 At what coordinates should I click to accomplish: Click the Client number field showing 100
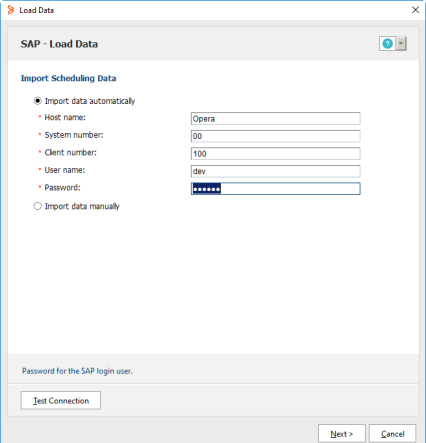tap(275, 154)
